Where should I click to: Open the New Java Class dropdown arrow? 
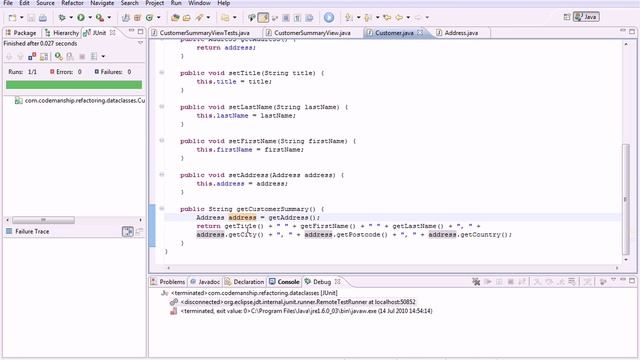pos(159,18)
